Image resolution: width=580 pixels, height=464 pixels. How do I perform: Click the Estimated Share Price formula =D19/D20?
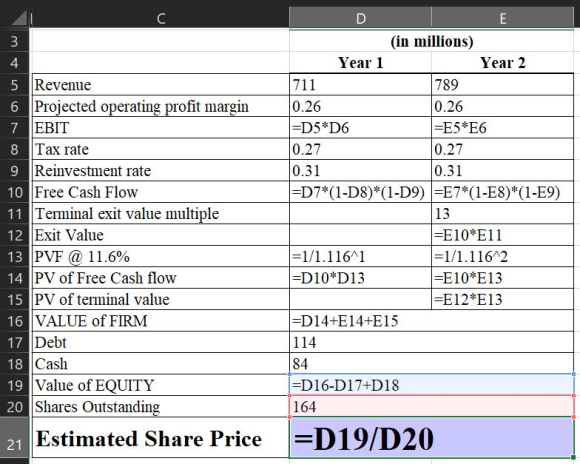(x=432, y=438)
